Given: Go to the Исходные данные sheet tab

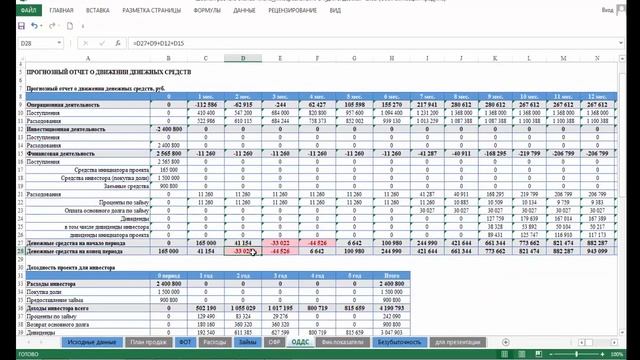Looking at the screenshot, I should [x=92, y=342].
